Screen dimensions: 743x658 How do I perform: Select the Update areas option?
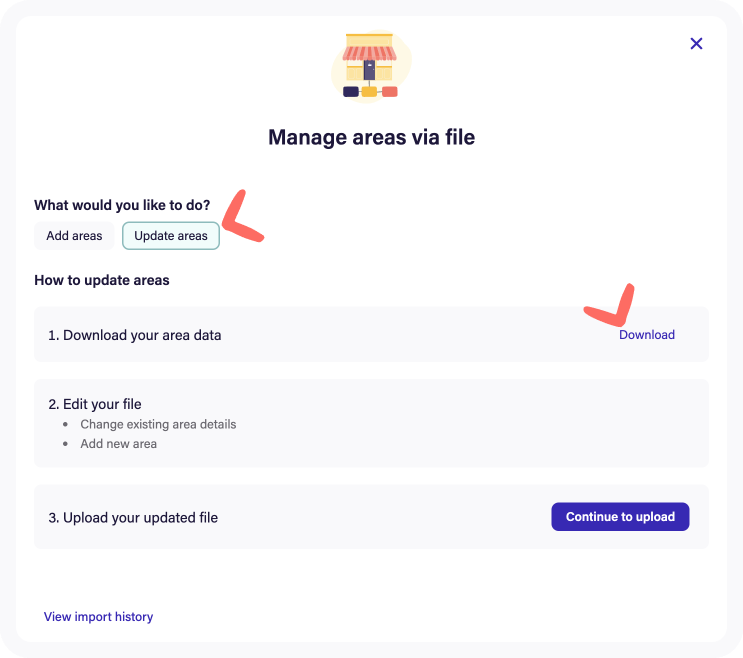[171, 235]
